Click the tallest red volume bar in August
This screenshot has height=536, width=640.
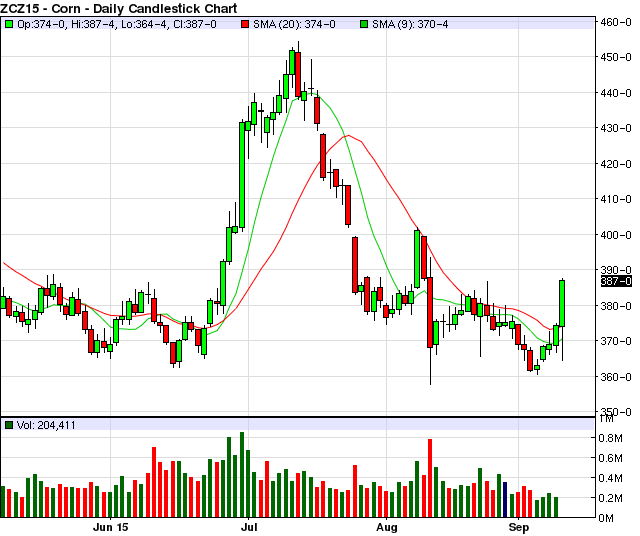(x=430, y=478)
